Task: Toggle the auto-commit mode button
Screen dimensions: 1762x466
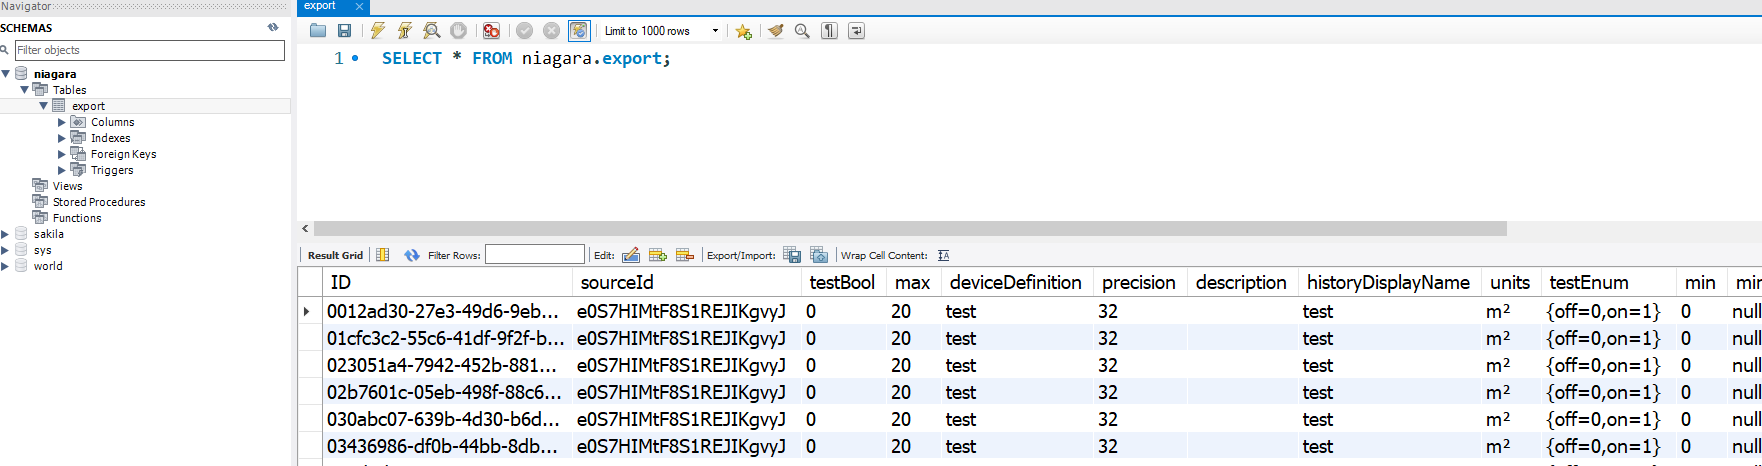Action: click(579, 31)
